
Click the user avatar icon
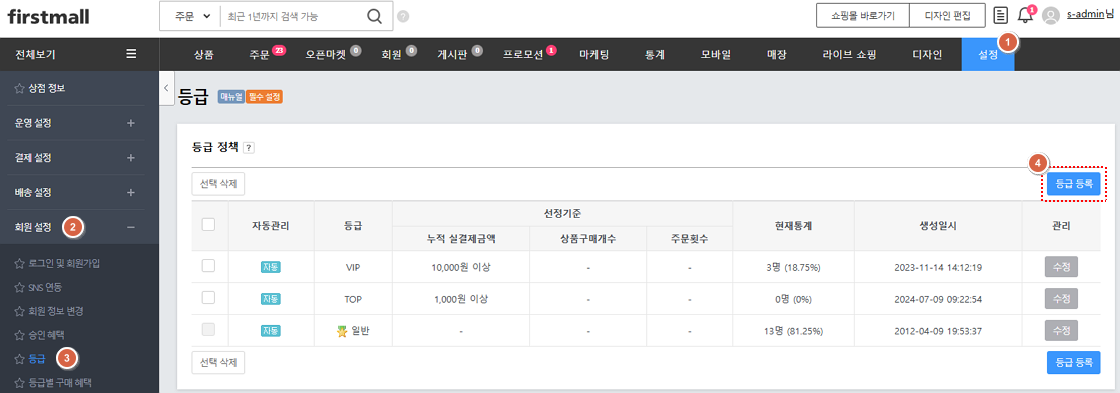1051,15
